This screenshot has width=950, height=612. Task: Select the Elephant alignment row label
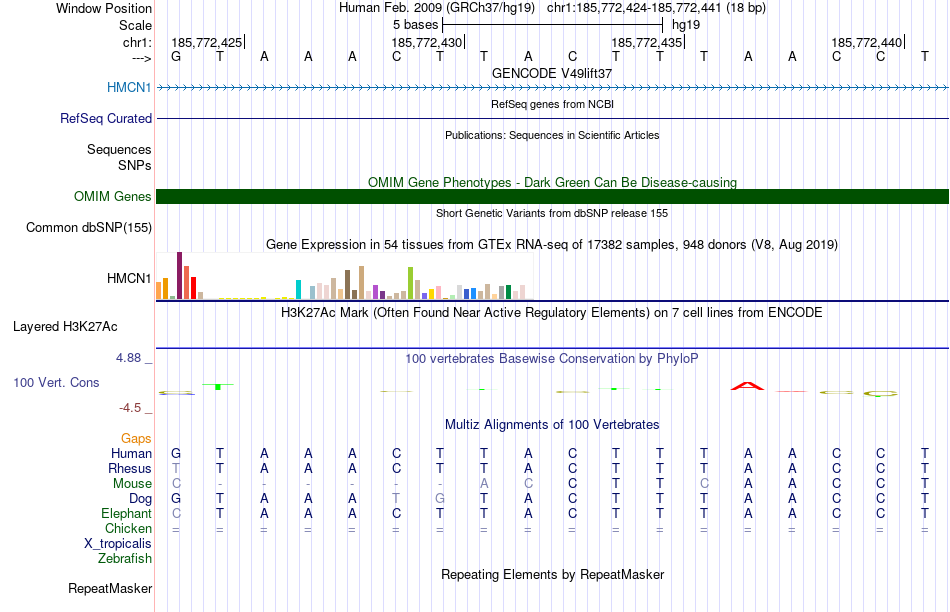(127, 513)
